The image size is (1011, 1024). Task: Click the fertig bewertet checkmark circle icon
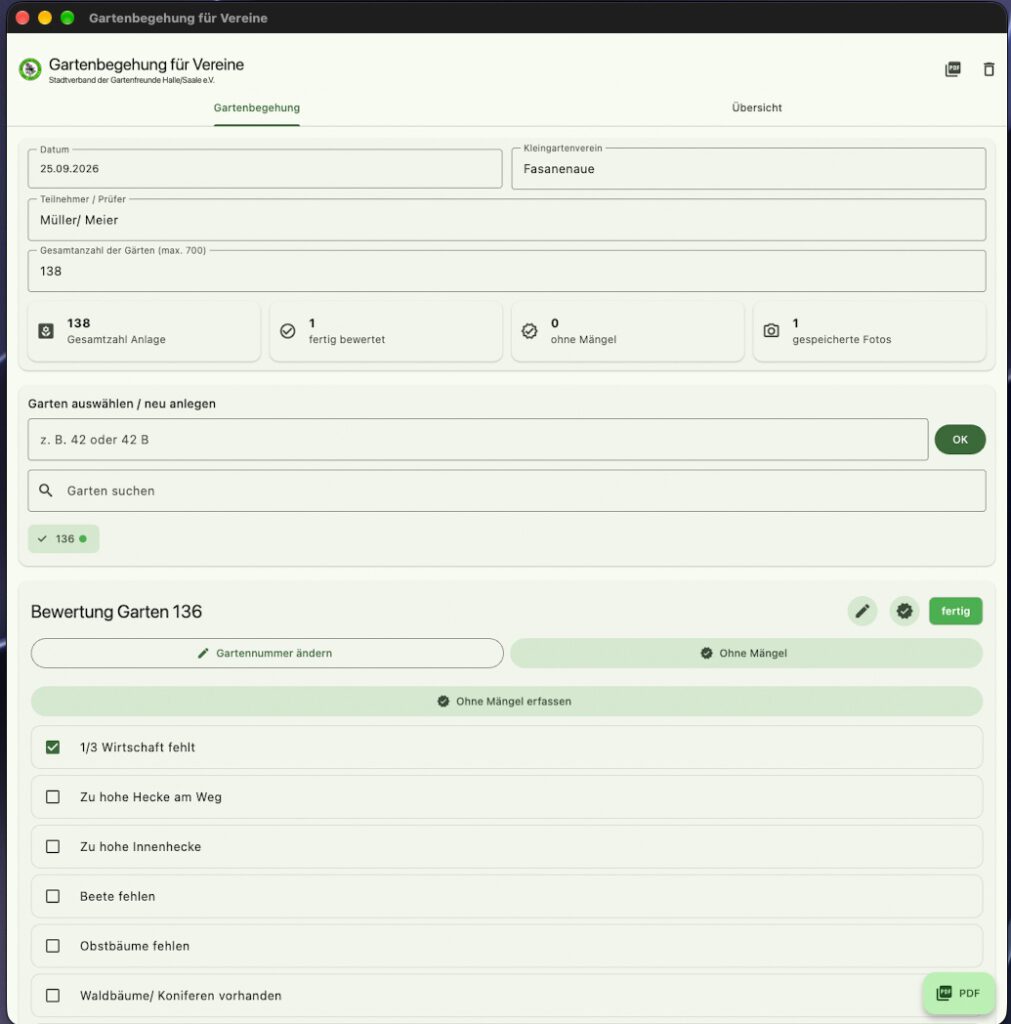287,331
